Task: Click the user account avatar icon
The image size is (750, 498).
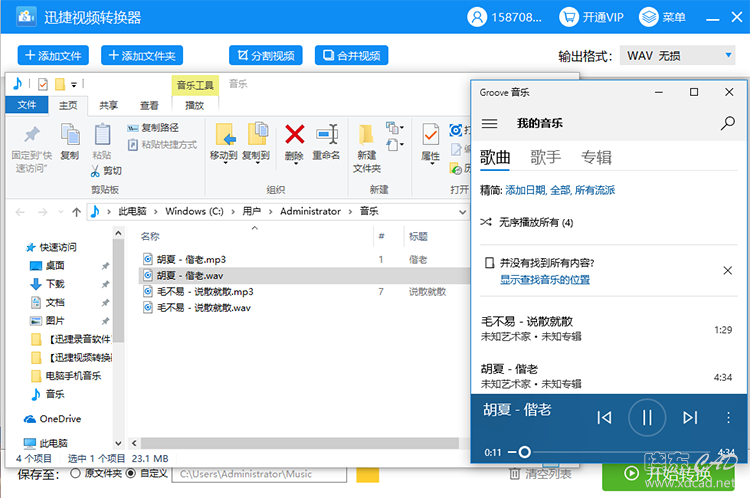Action: tap(476, 17)
